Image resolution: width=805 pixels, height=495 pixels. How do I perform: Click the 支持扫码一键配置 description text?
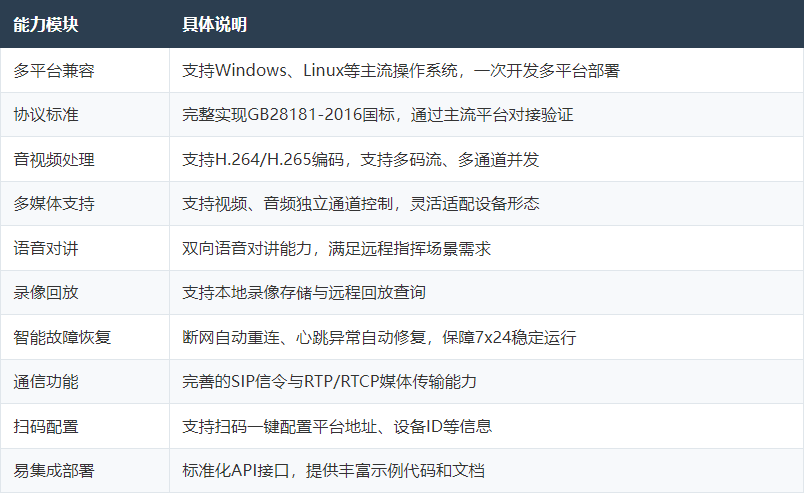point(337,427)
